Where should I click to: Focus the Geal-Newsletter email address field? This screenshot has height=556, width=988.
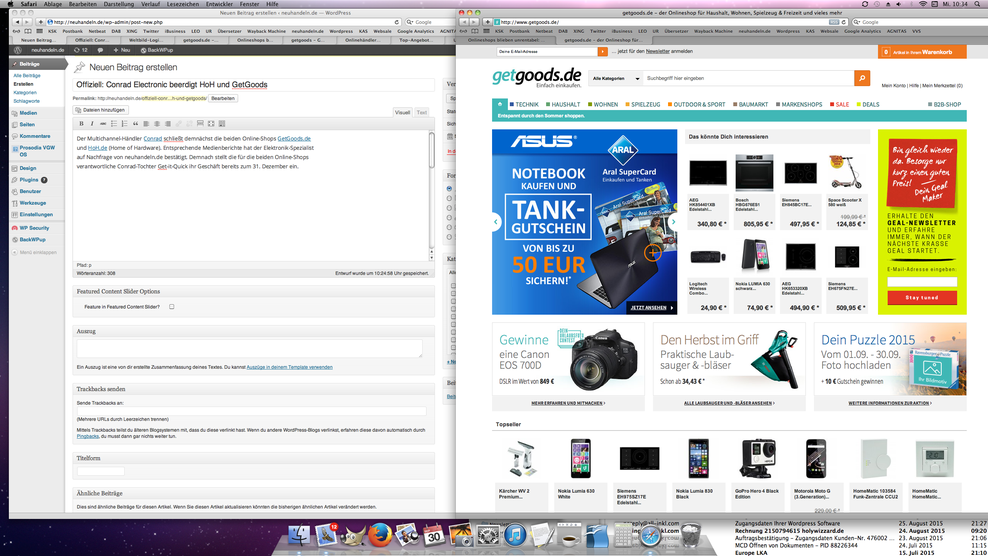922,282
